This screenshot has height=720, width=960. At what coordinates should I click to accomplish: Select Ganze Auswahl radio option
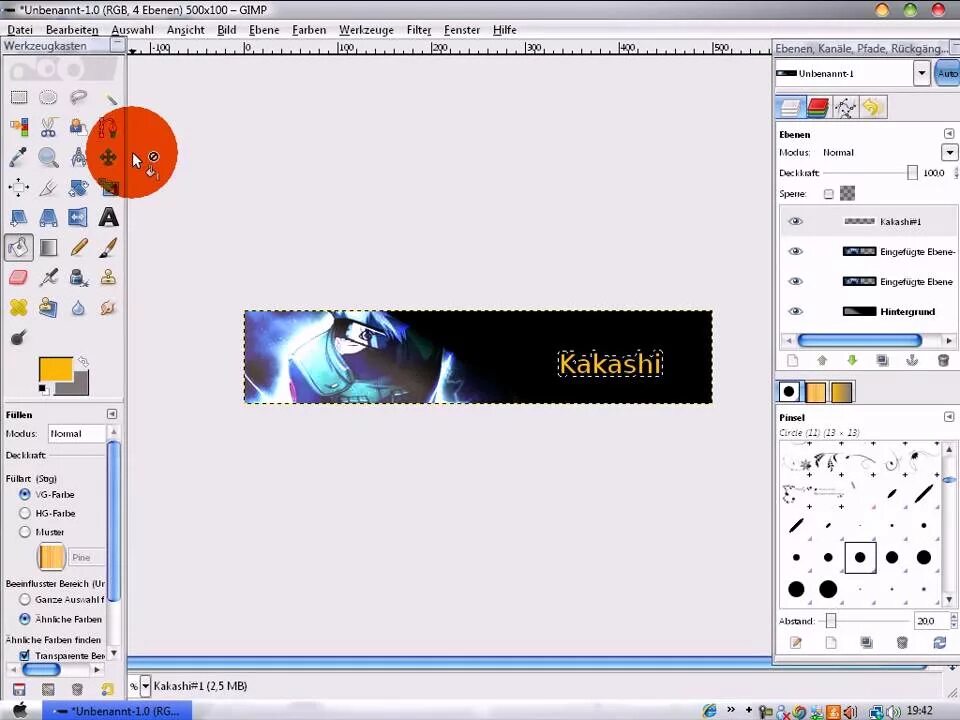point(24,599)
